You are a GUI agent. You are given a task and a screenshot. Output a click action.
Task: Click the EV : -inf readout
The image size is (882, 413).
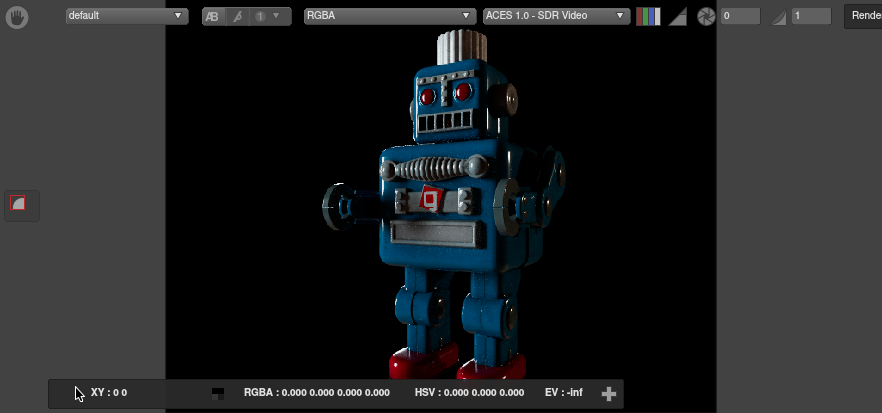click(x=564, y=393)
